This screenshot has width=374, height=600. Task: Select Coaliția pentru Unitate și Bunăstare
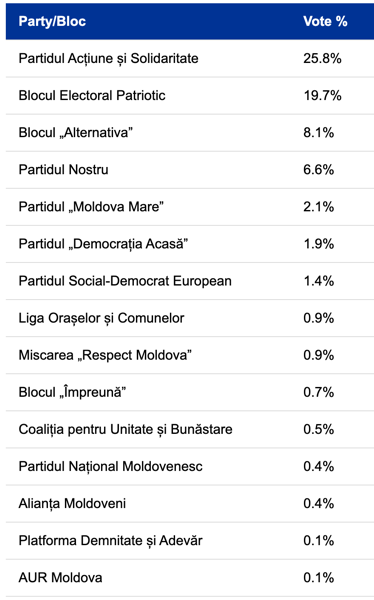126,430
